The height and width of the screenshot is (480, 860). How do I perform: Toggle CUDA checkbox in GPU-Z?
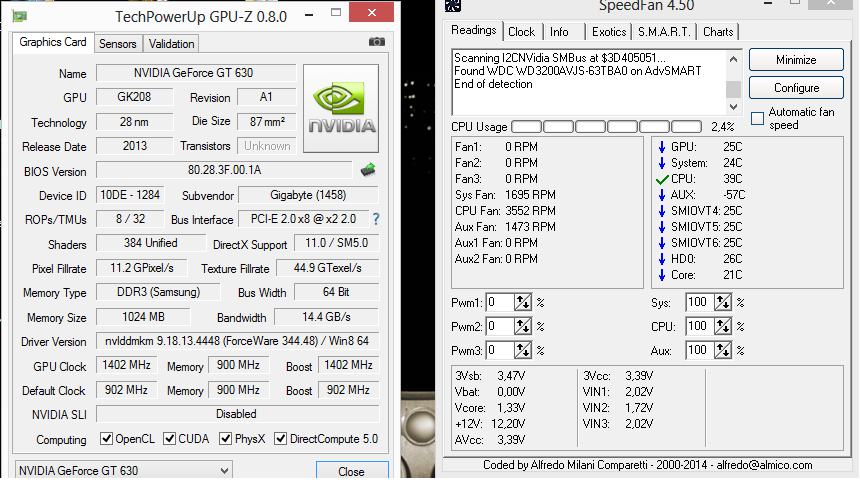click(169, 439)
